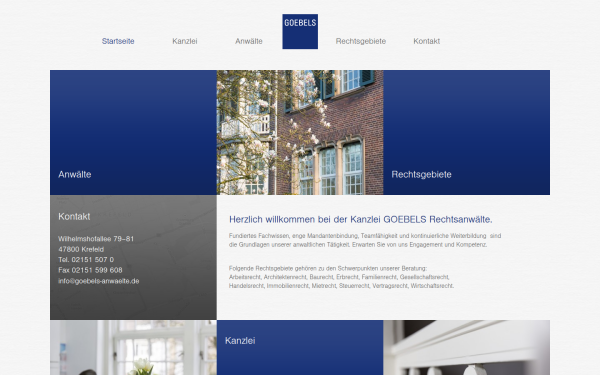Click the Tel. 02151 507 0 line

click(x=86, y=259)
